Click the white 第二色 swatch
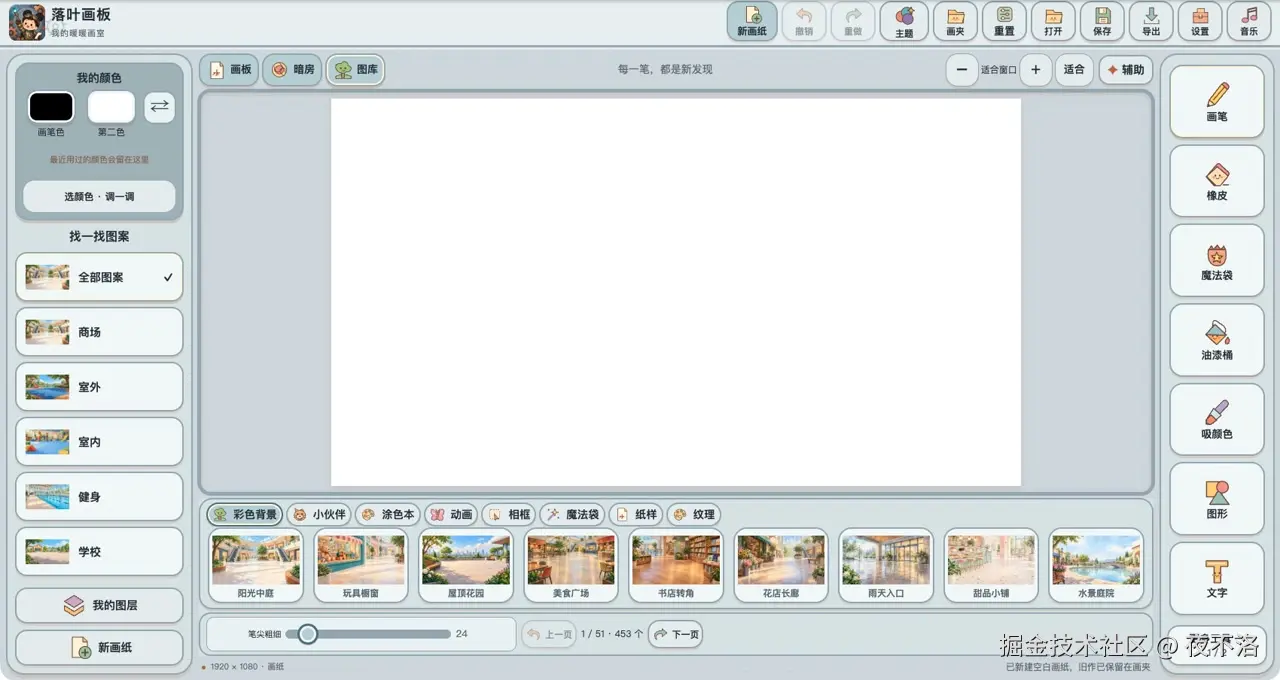 111,107
